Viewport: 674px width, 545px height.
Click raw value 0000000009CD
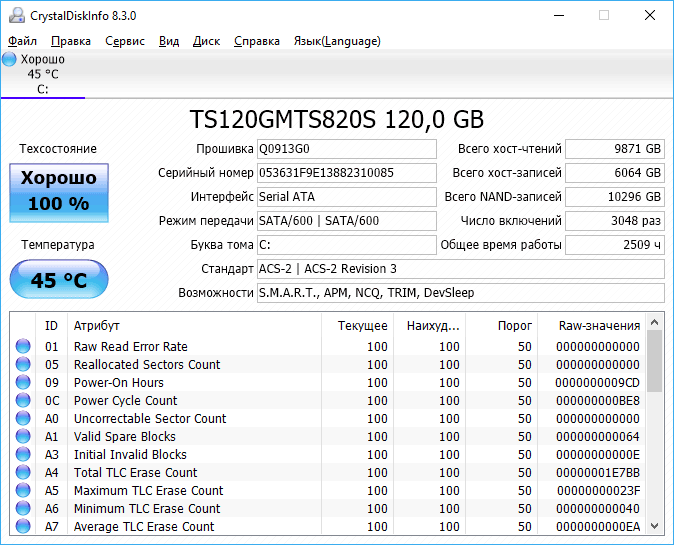point(597,383)
